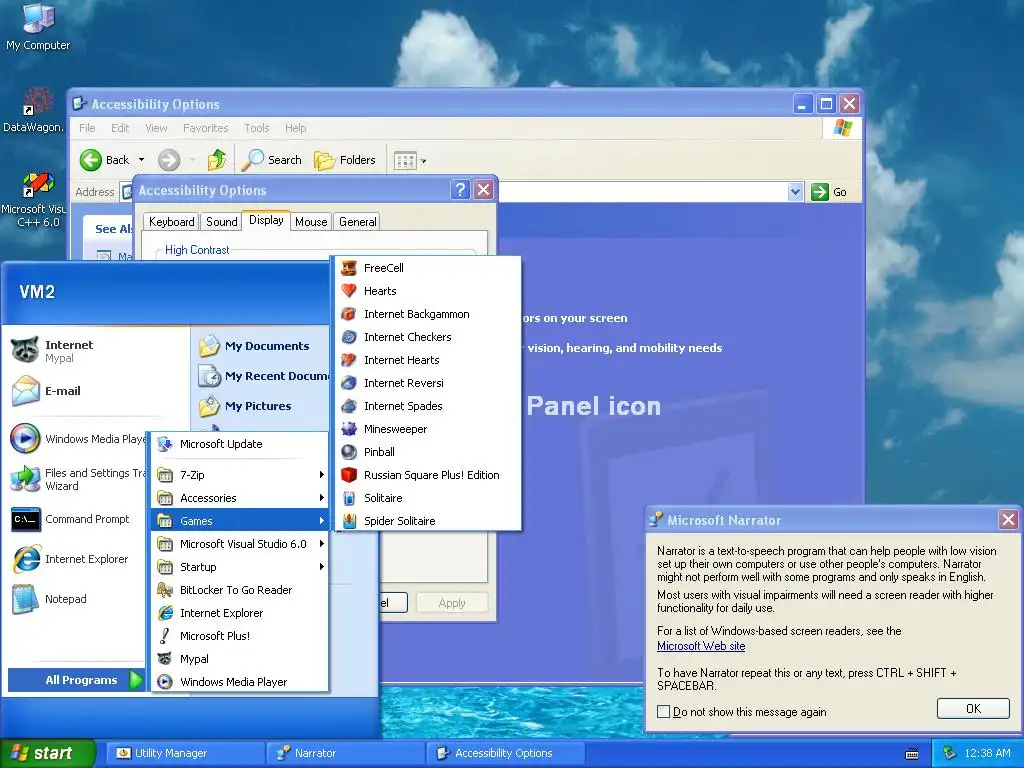This screenshot has height=768, width=1024.
Task: Switch to the Keyboard tab
Action: coord(172,222)
